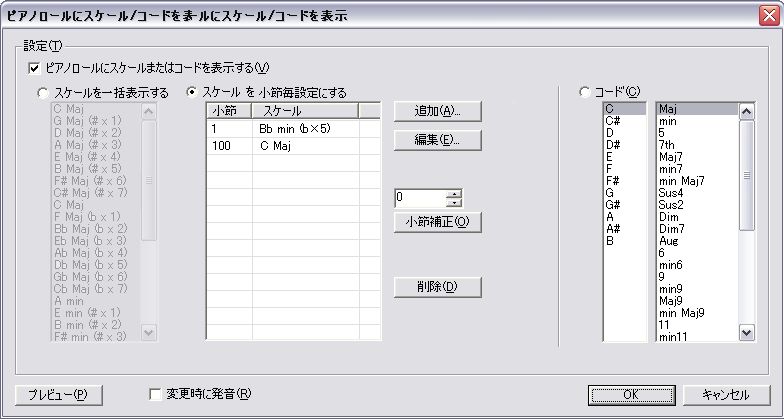Select chord type min9
The width and height of the screenshot is (784, 419).
pyautogui.click(x=698, y=289)
